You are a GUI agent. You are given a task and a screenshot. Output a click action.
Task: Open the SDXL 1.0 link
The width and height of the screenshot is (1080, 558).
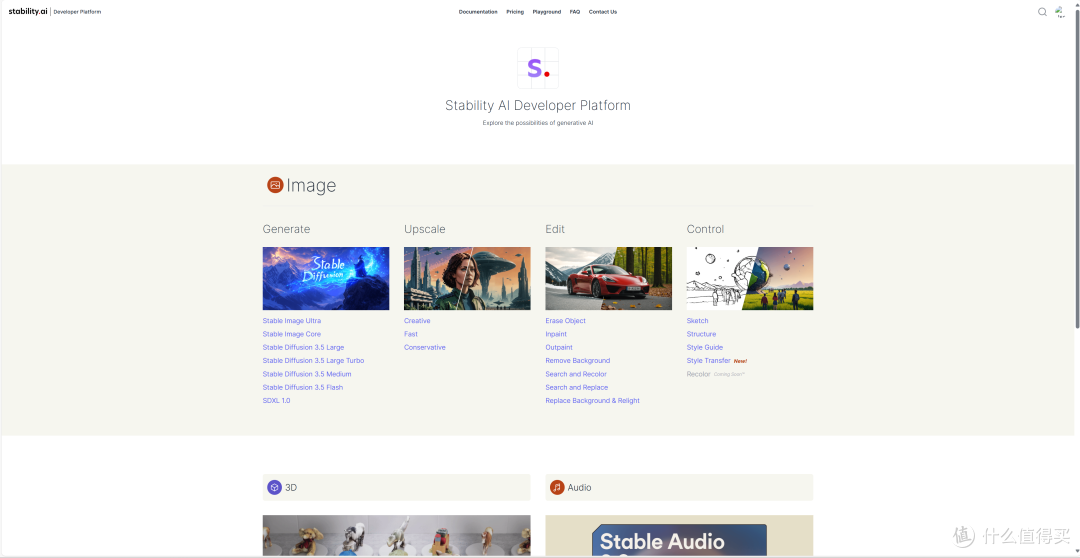pos(276,400)
